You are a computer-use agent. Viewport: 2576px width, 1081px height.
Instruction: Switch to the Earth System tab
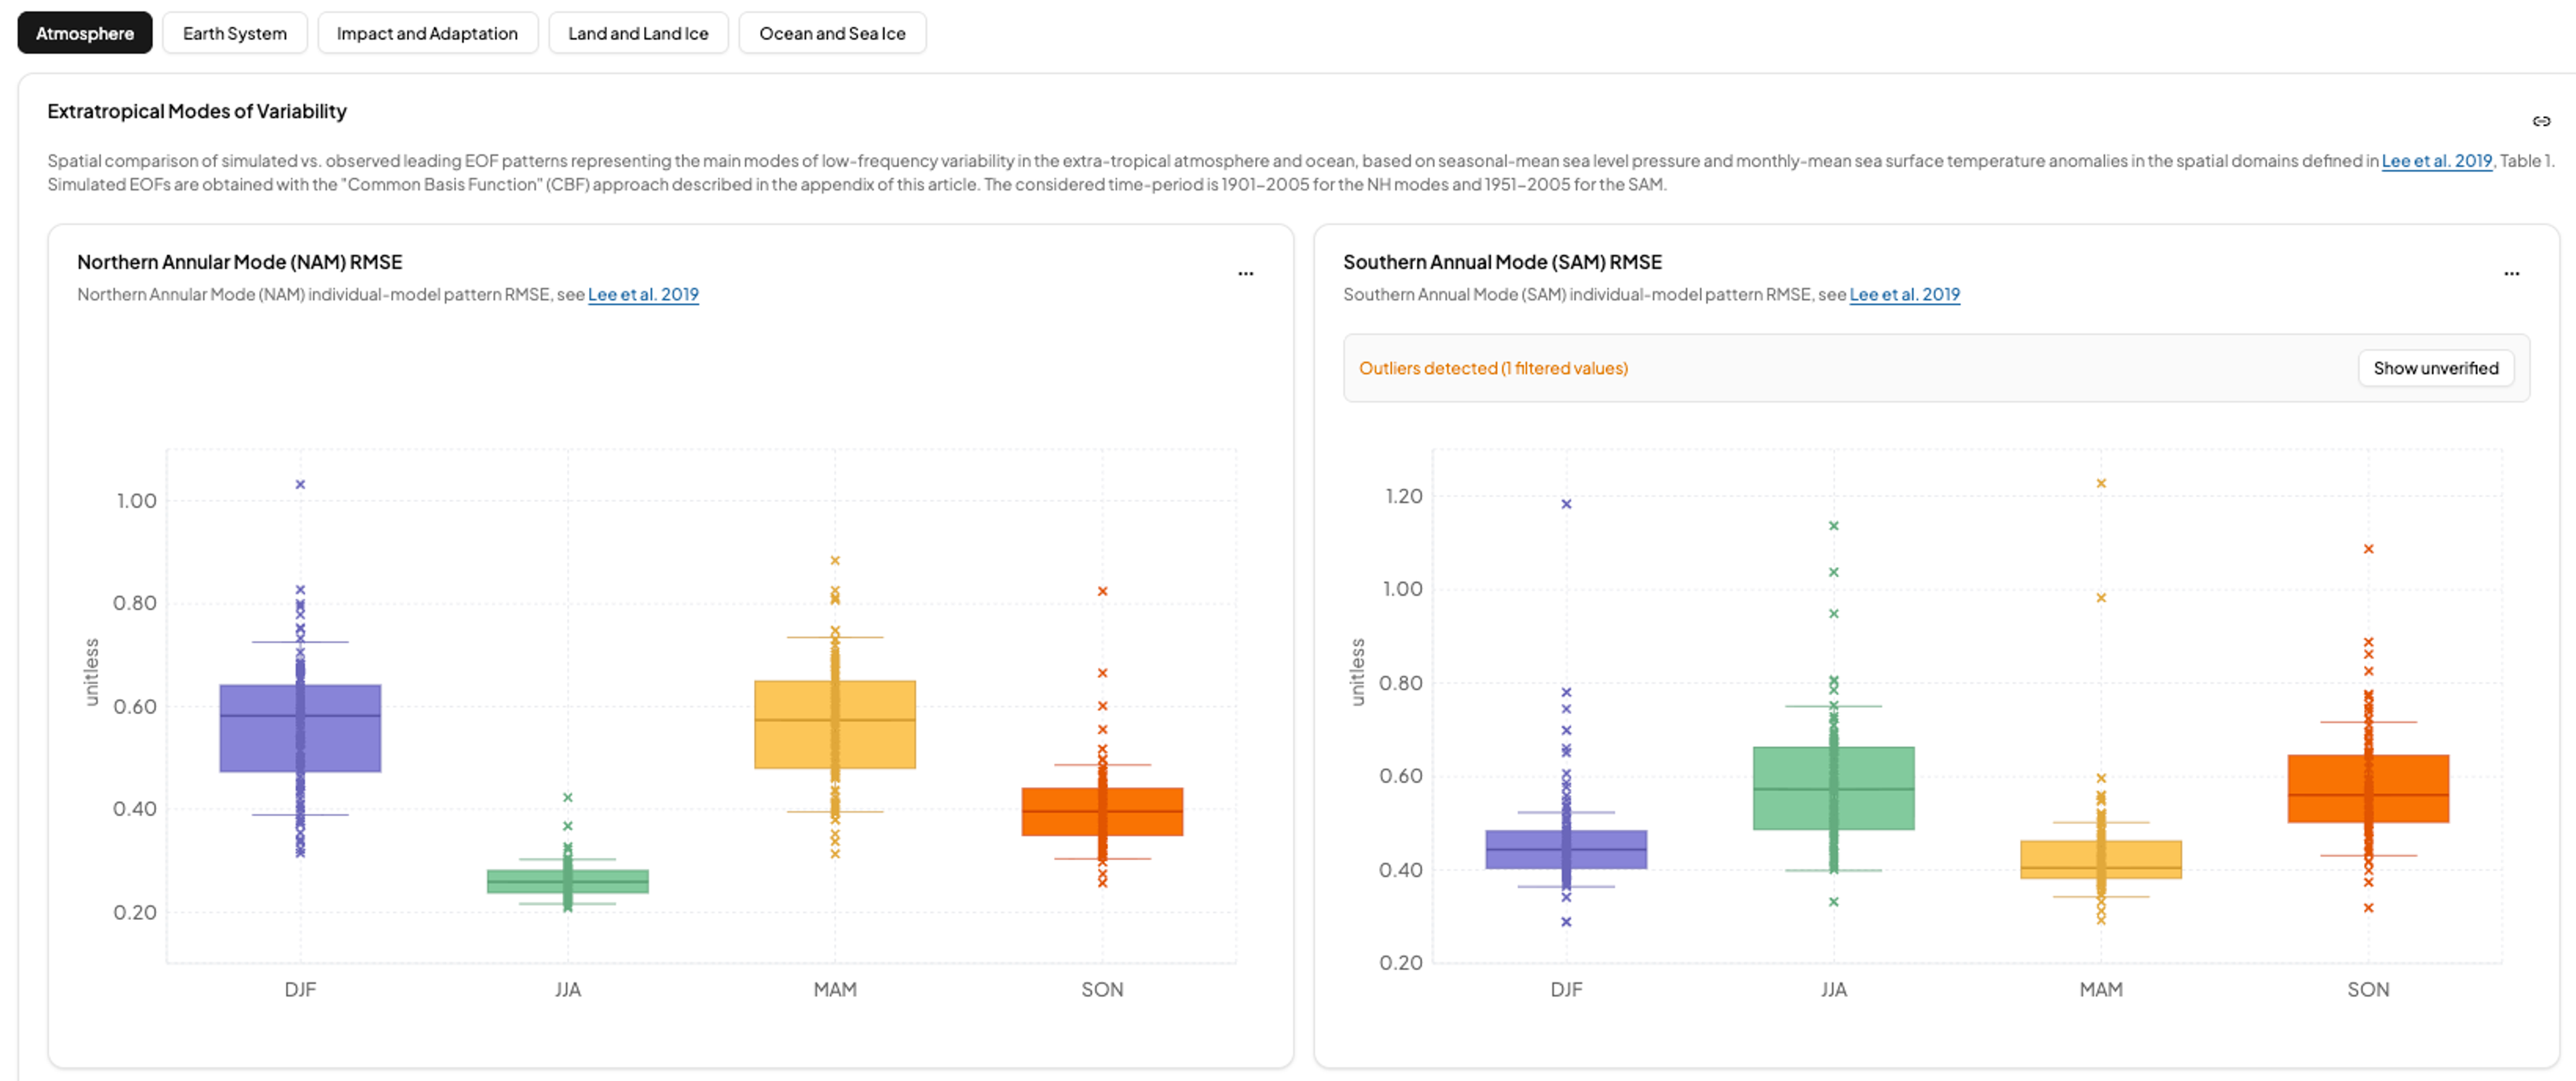point(234,33)
